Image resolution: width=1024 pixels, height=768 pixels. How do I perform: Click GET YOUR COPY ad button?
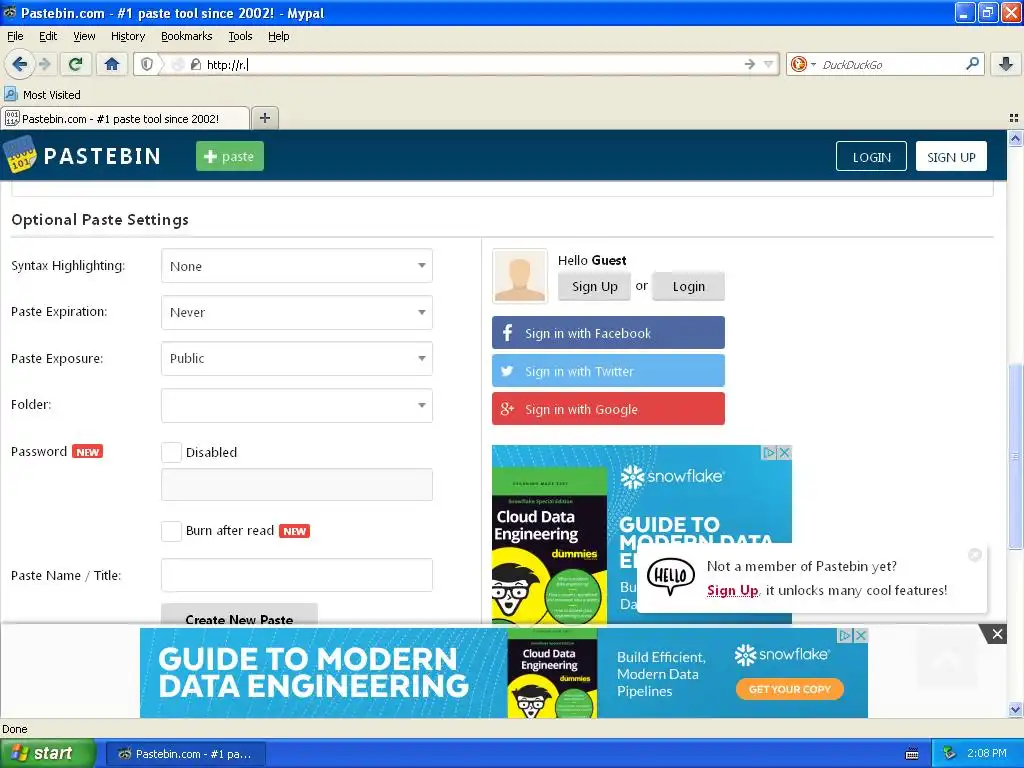click(790, 689)
